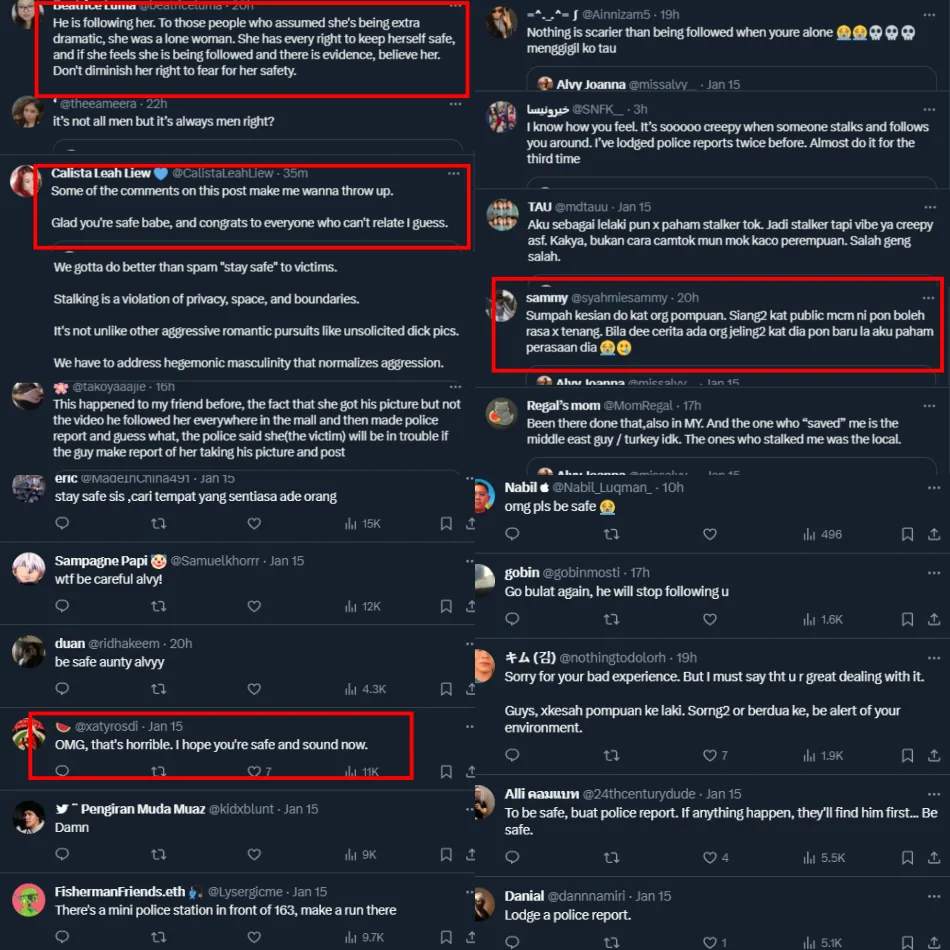Share Nabil's "omg pls be safe" tweet
The width and height of the screenshot is (950, 950).
[x=934, y=534]
